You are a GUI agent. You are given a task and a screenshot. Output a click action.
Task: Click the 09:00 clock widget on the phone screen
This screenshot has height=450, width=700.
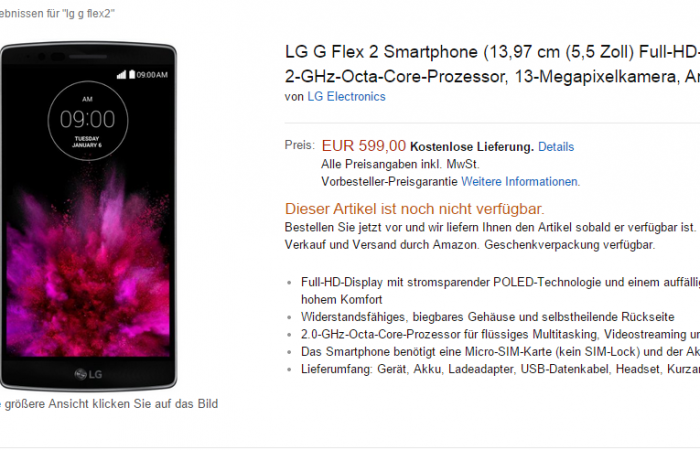click(88, 121)
